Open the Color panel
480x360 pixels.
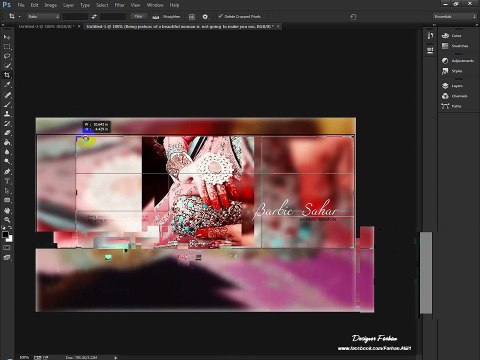[452, 35]
